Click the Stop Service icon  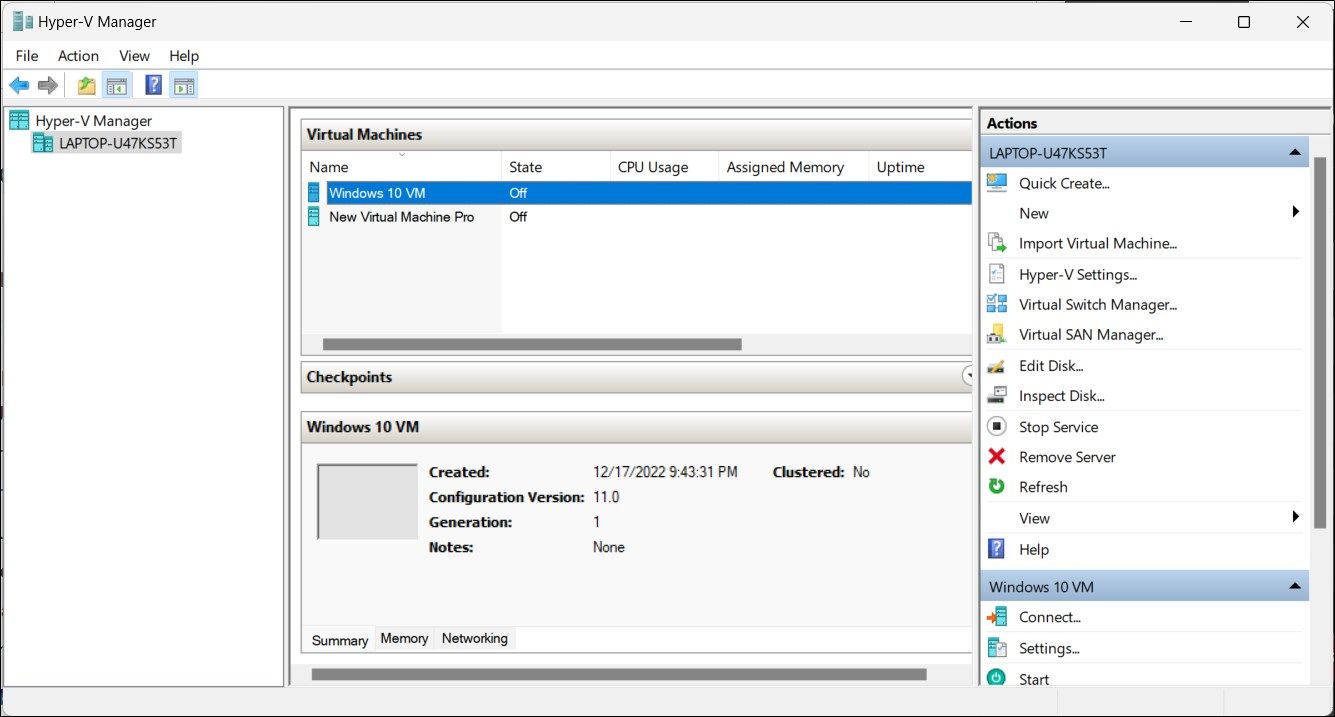pos(996,426)
